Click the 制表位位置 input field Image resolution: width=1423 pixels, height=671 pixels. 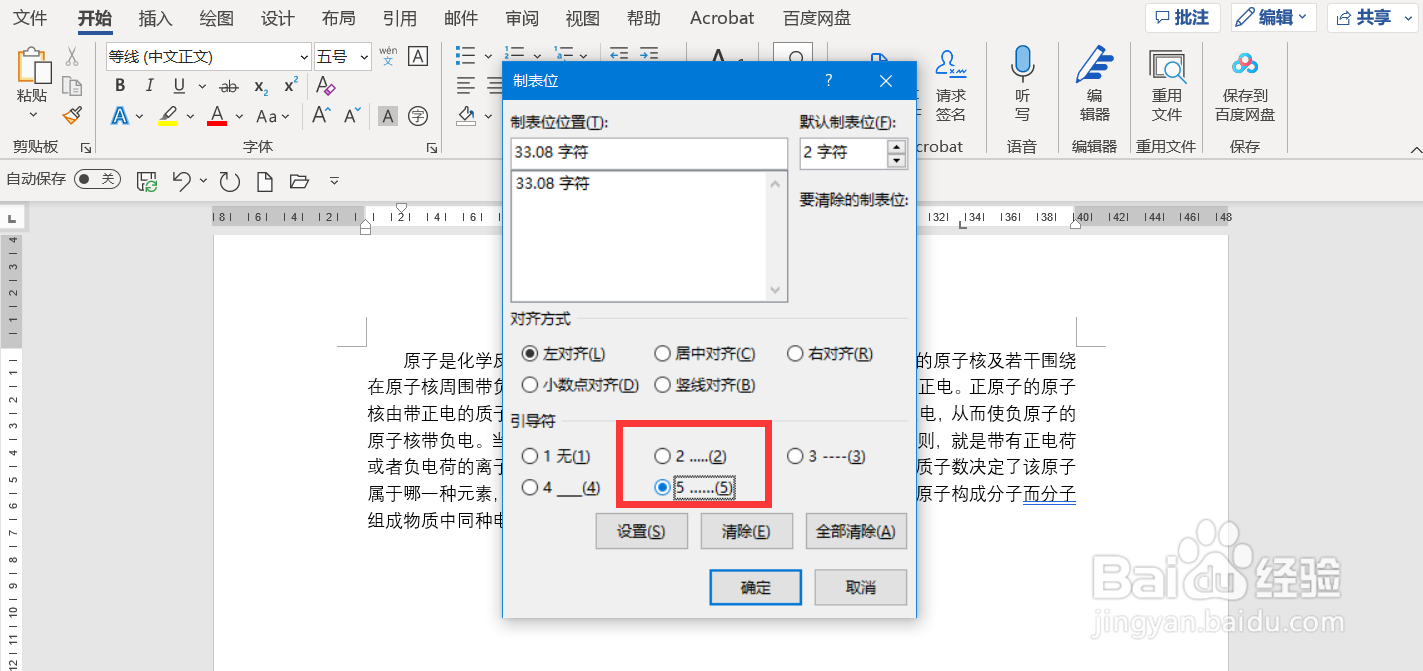tap(648, 153)
